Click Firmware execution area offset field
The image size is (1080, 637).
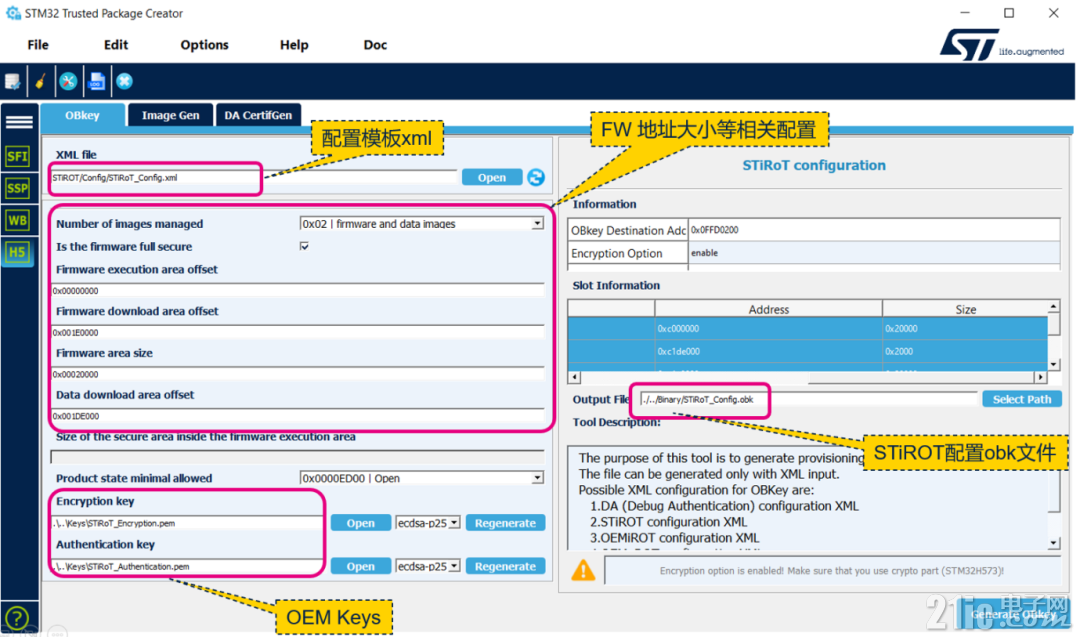pyautogui.click(x=298, y=291)
